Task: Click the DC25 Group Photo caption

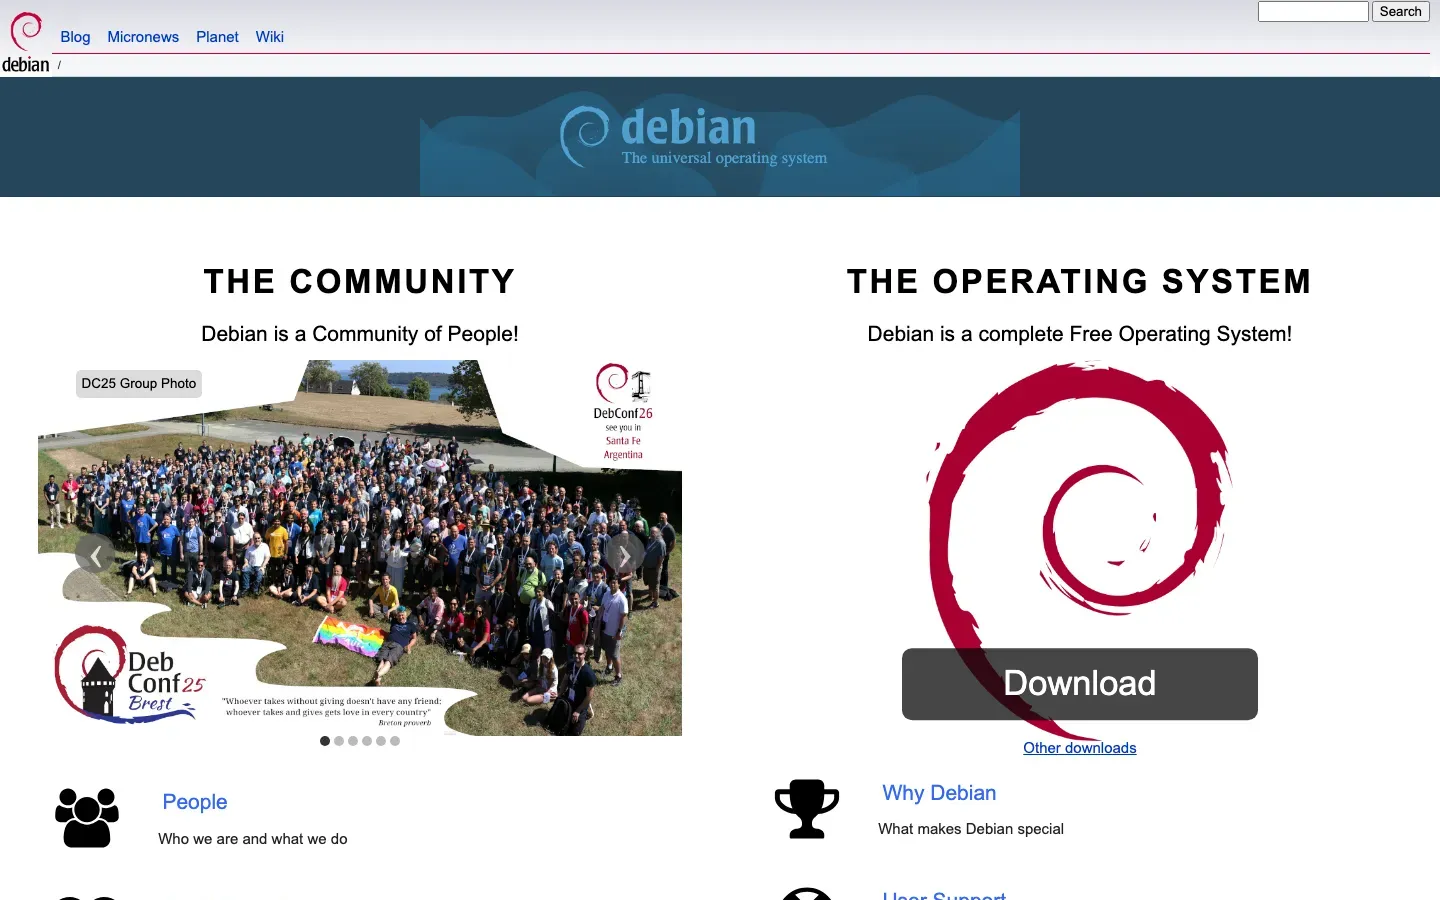Action: coord(139,384)
